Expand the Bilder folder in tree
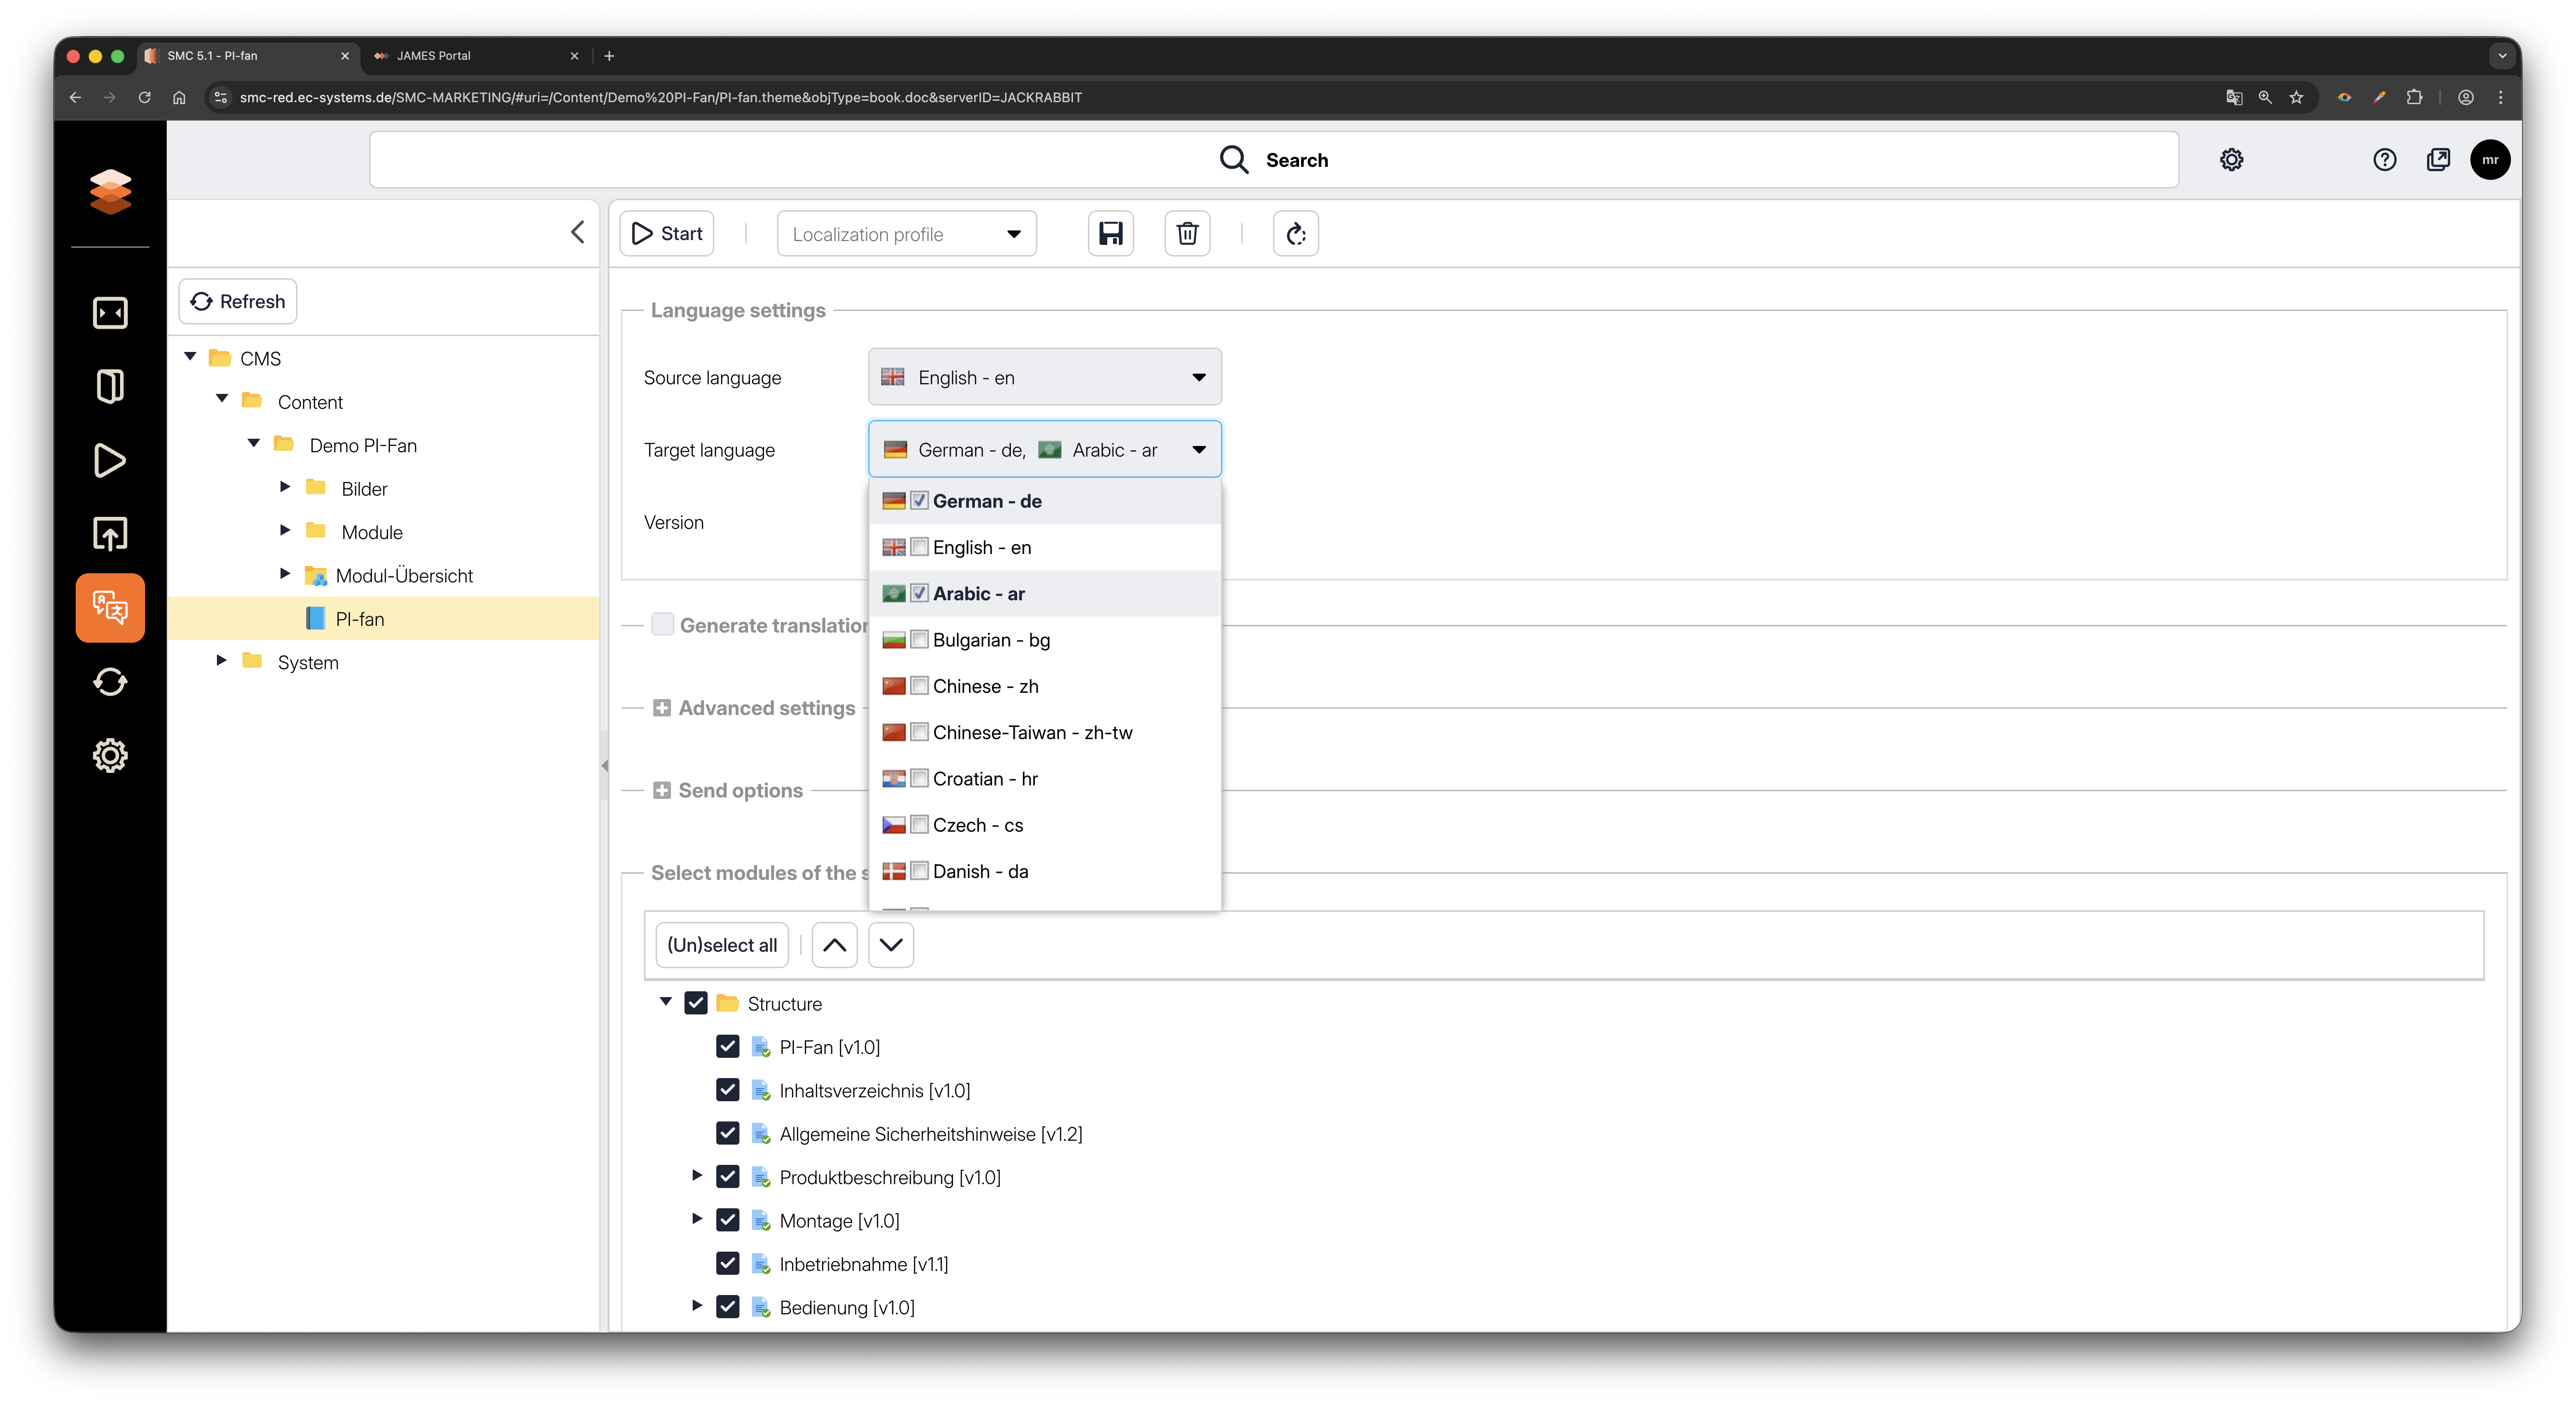 coord(285,487)
